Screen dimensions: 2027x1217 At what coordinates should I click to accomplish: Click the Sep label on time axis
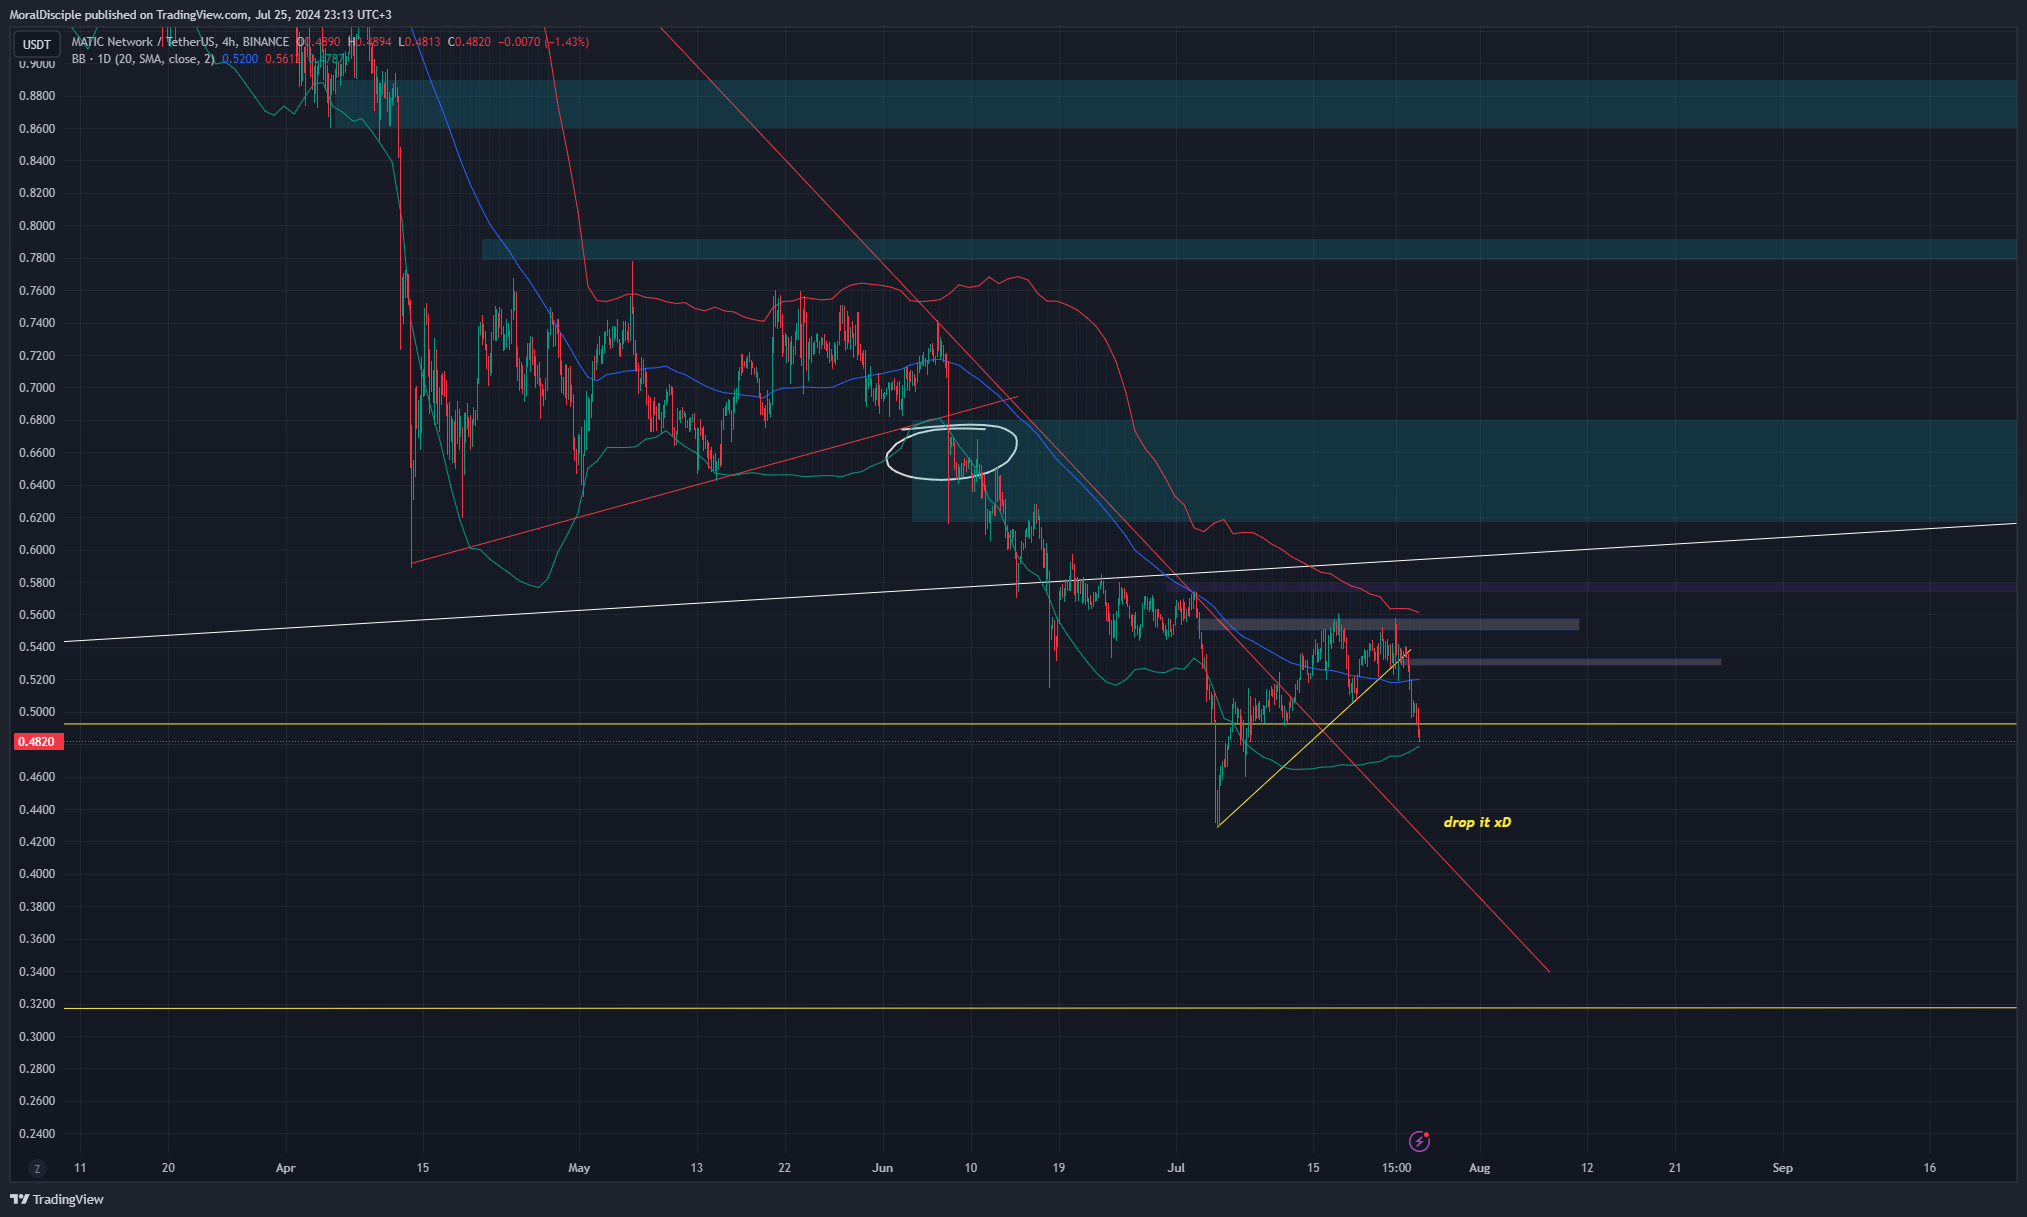coord(1782,1168)
